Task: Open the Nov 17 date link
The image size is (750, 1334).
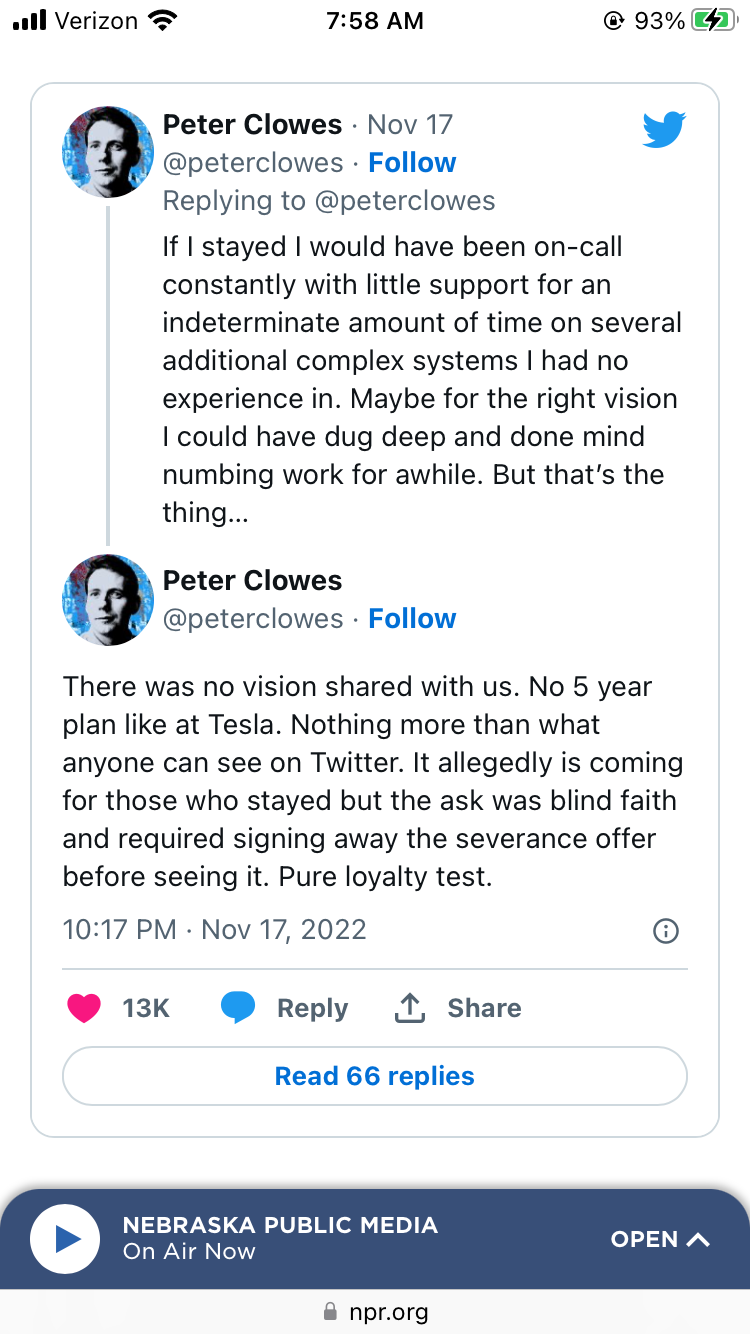Action: [410, 125]
